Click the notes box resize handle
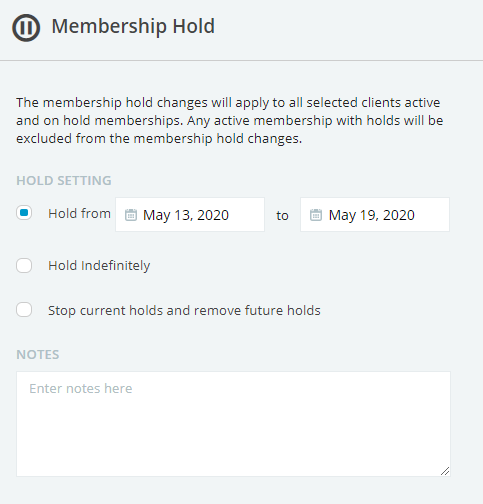This screenshot has height=504, width=483. [445, 471]
